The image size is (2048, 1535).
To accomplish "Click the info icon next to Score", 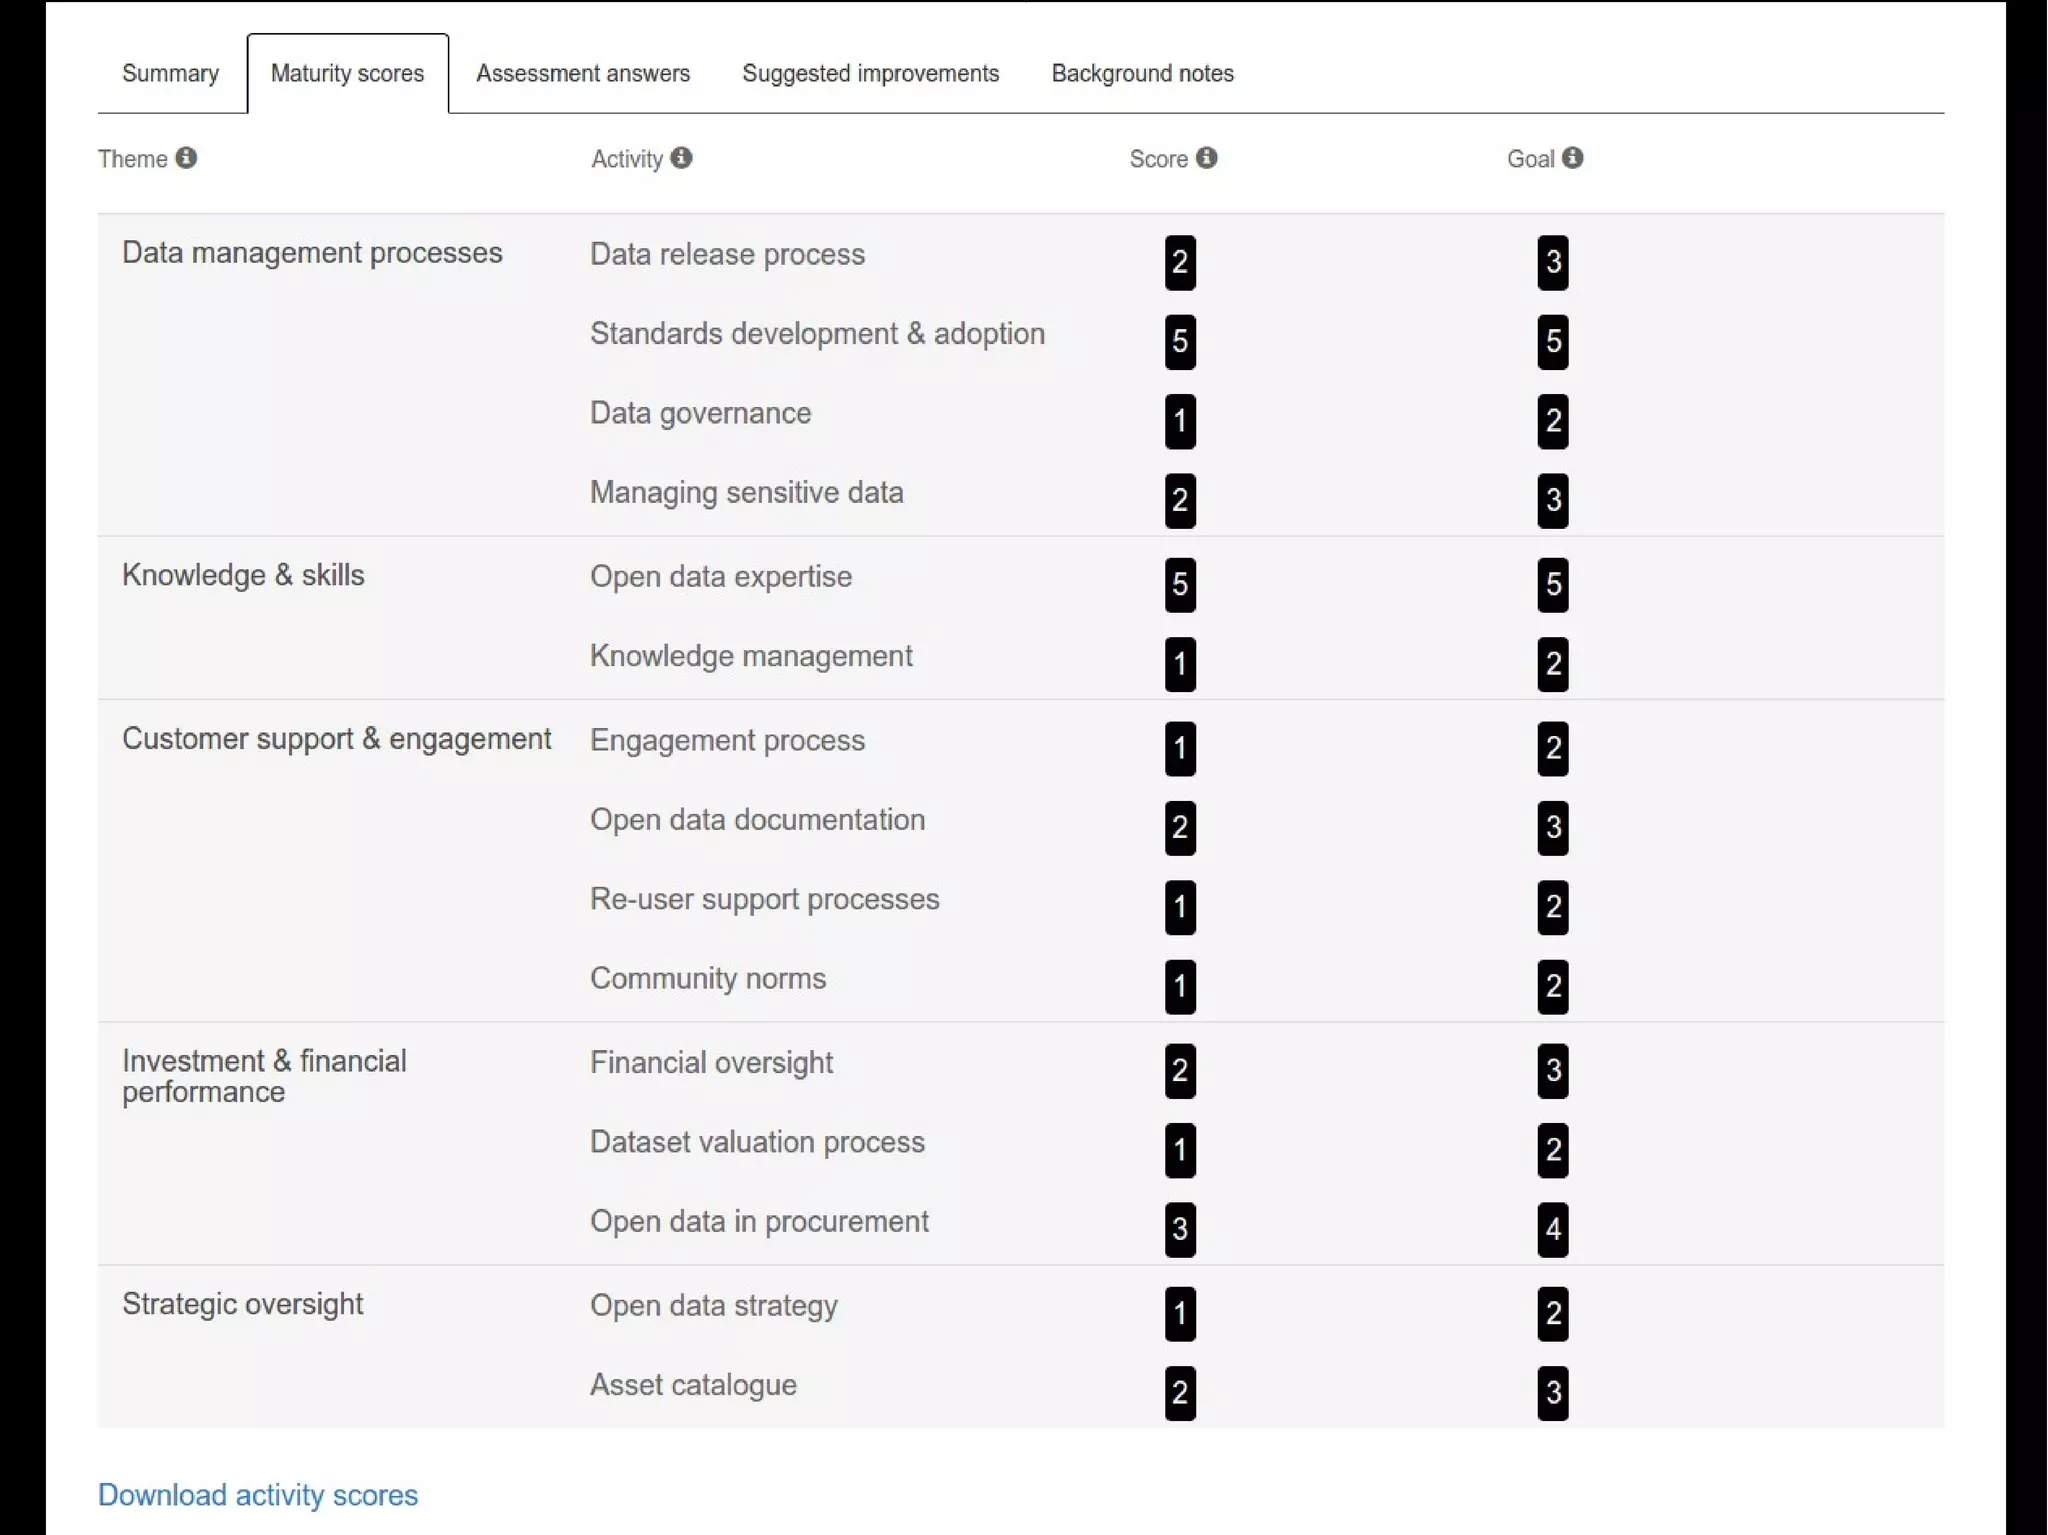I will 1207,158.
